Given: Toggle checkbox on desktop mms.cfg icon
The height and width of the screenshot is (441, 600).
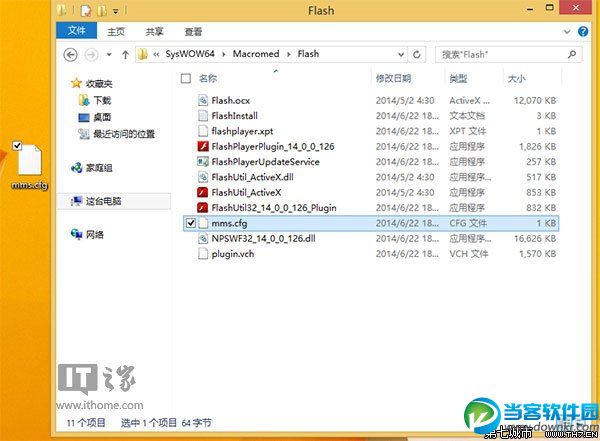Looking at the screenshot, I should pos(17,145).
